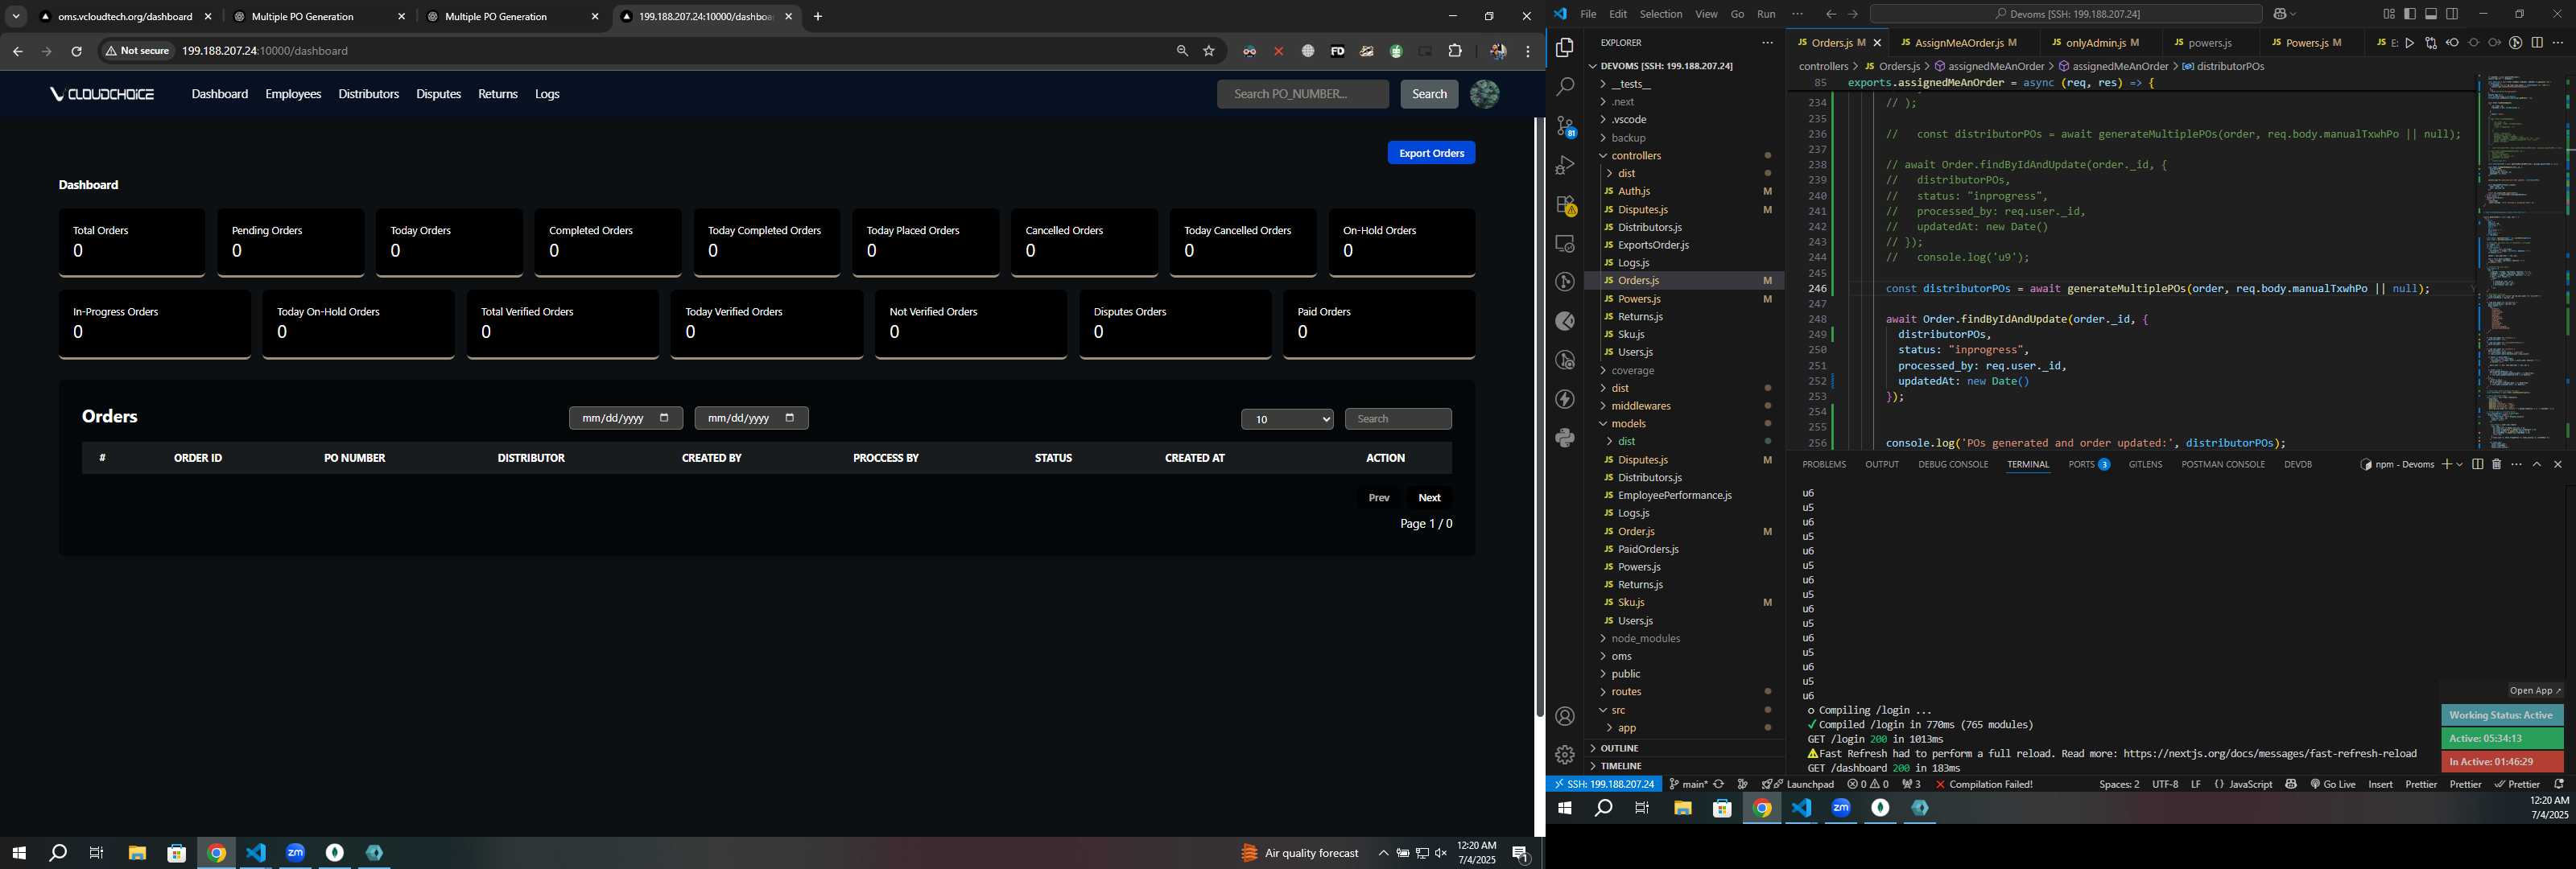This screenshot has height=869, width=2576.
Task: Click the Run play icon in editor toolbar
Action: click(2410, 43)
